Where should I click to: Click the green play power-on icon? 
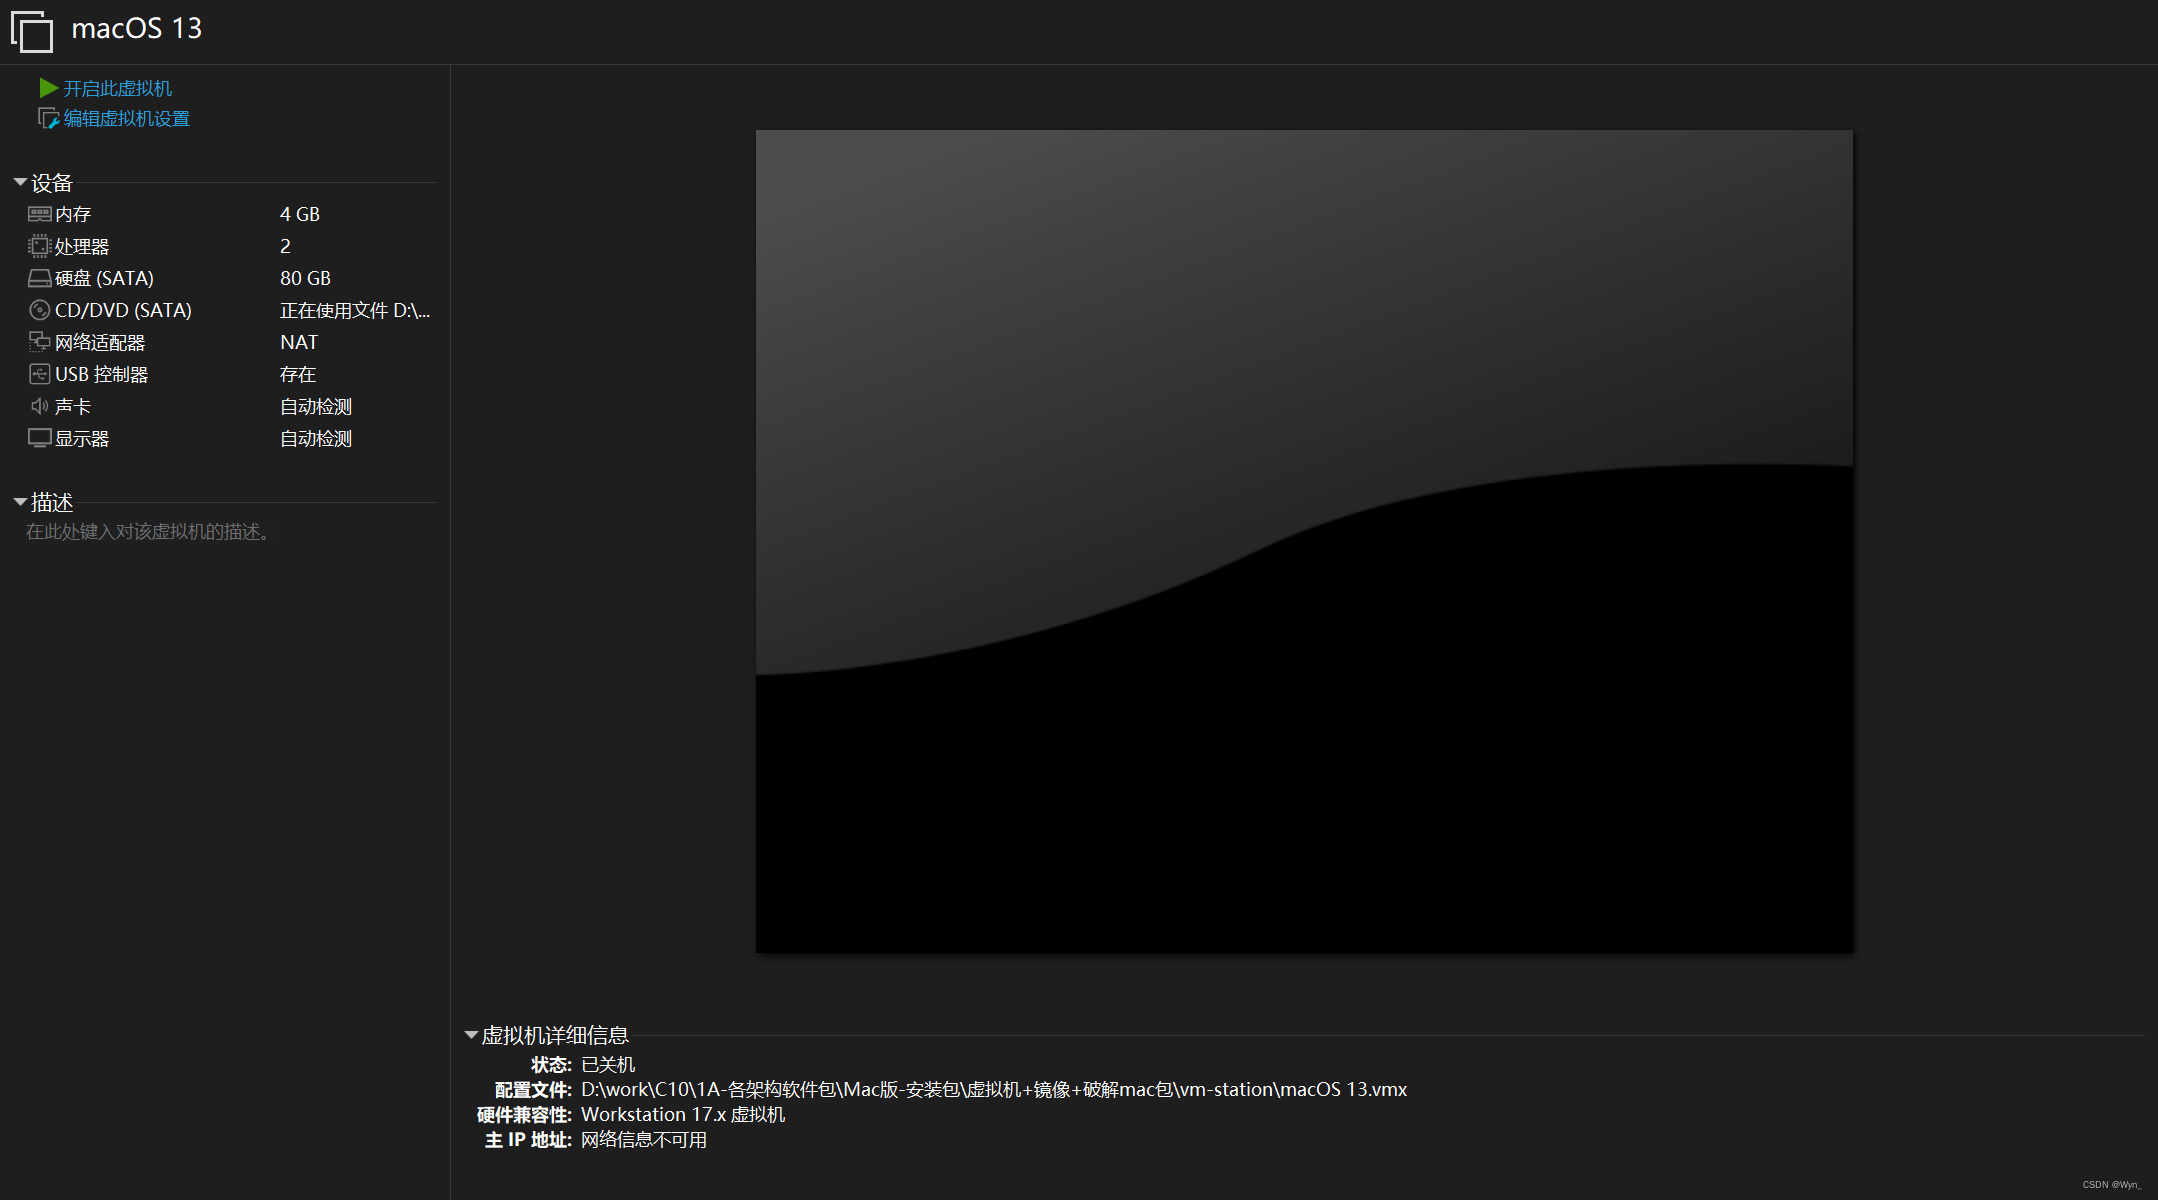(x=48, y=88)
